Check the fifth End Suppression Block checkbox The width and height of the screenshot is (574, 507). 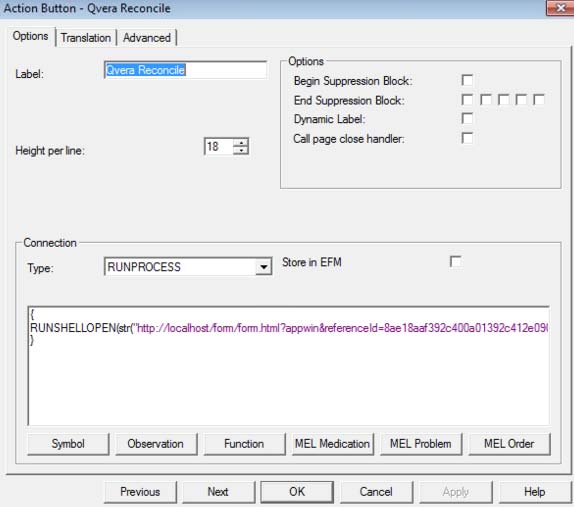pos(539,100)
